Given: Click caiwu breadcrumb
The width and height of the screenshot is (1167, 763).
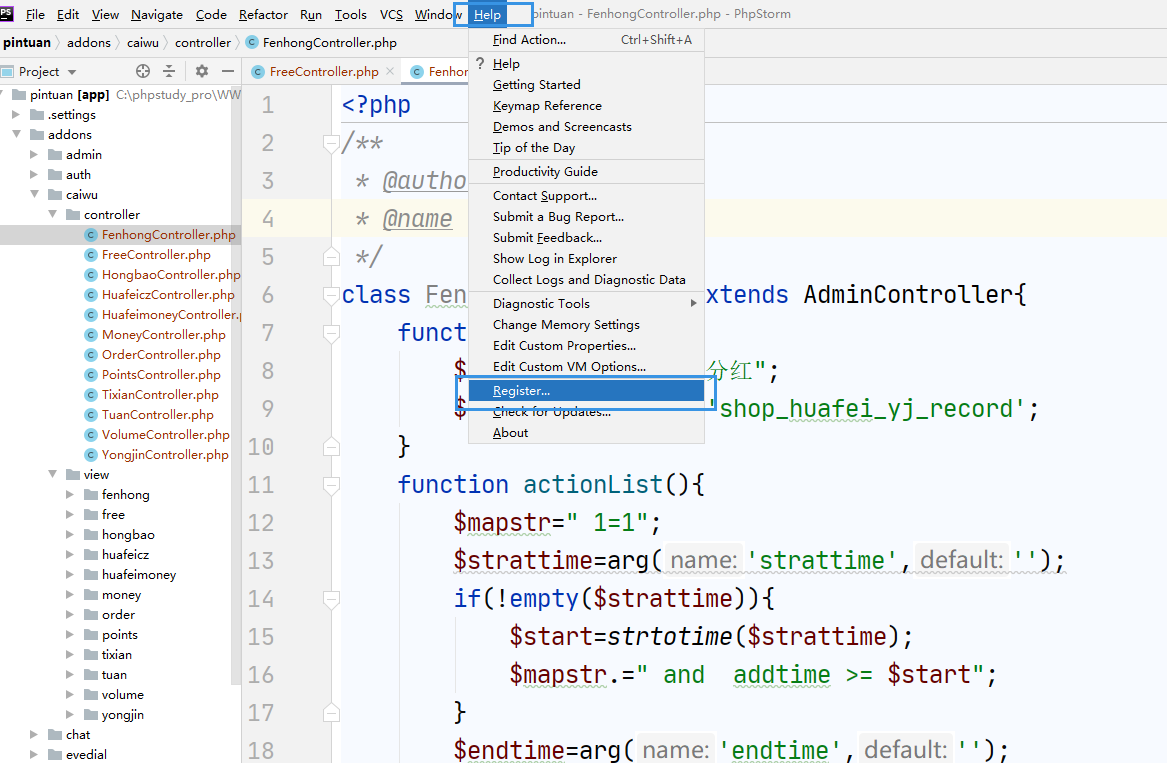Looking at the screenshot, I should point(143,42).
